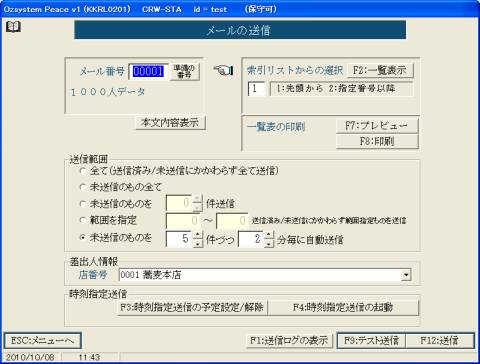Click F1:送信ログの表示 button
This screenshot has width=480, height=364.
click(x=289, y=340)
